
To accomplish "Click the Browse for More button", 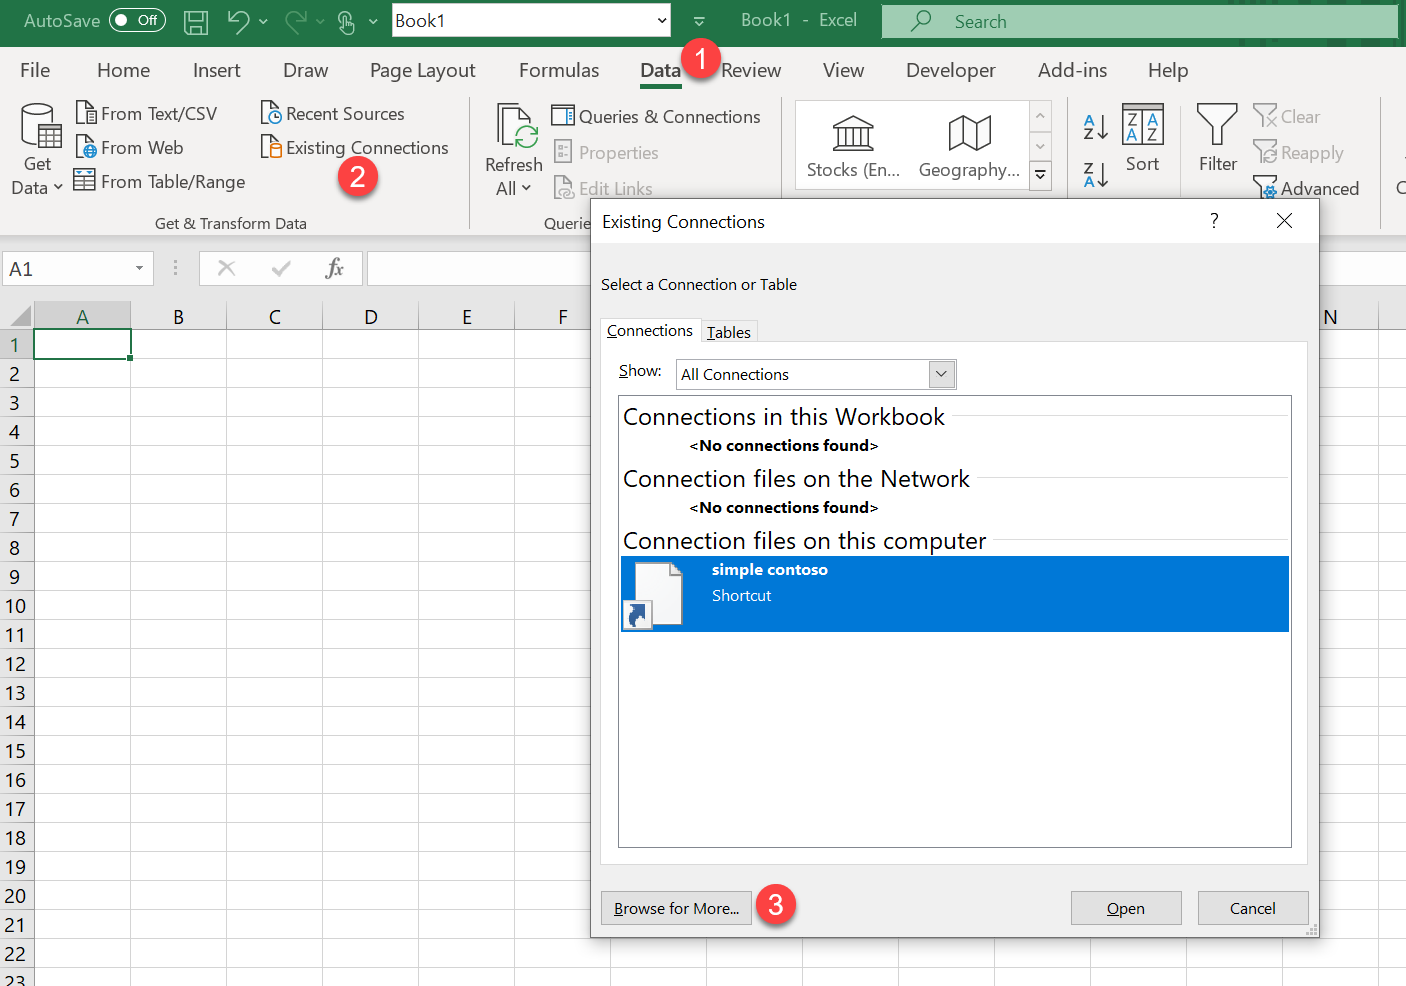I will click(x=676, y=908).
